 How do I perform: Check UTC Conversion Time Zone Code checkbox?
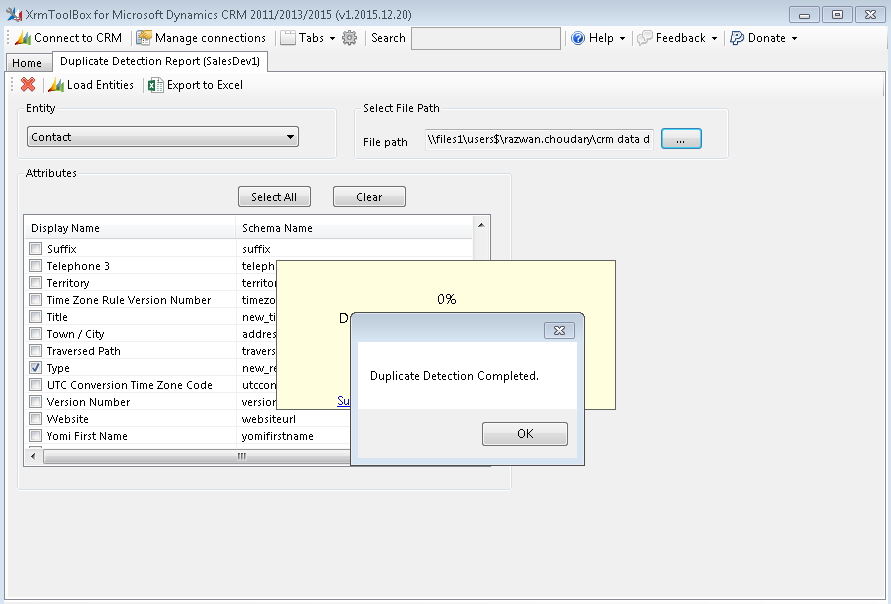pyautogui.click(x=36, y=385)
